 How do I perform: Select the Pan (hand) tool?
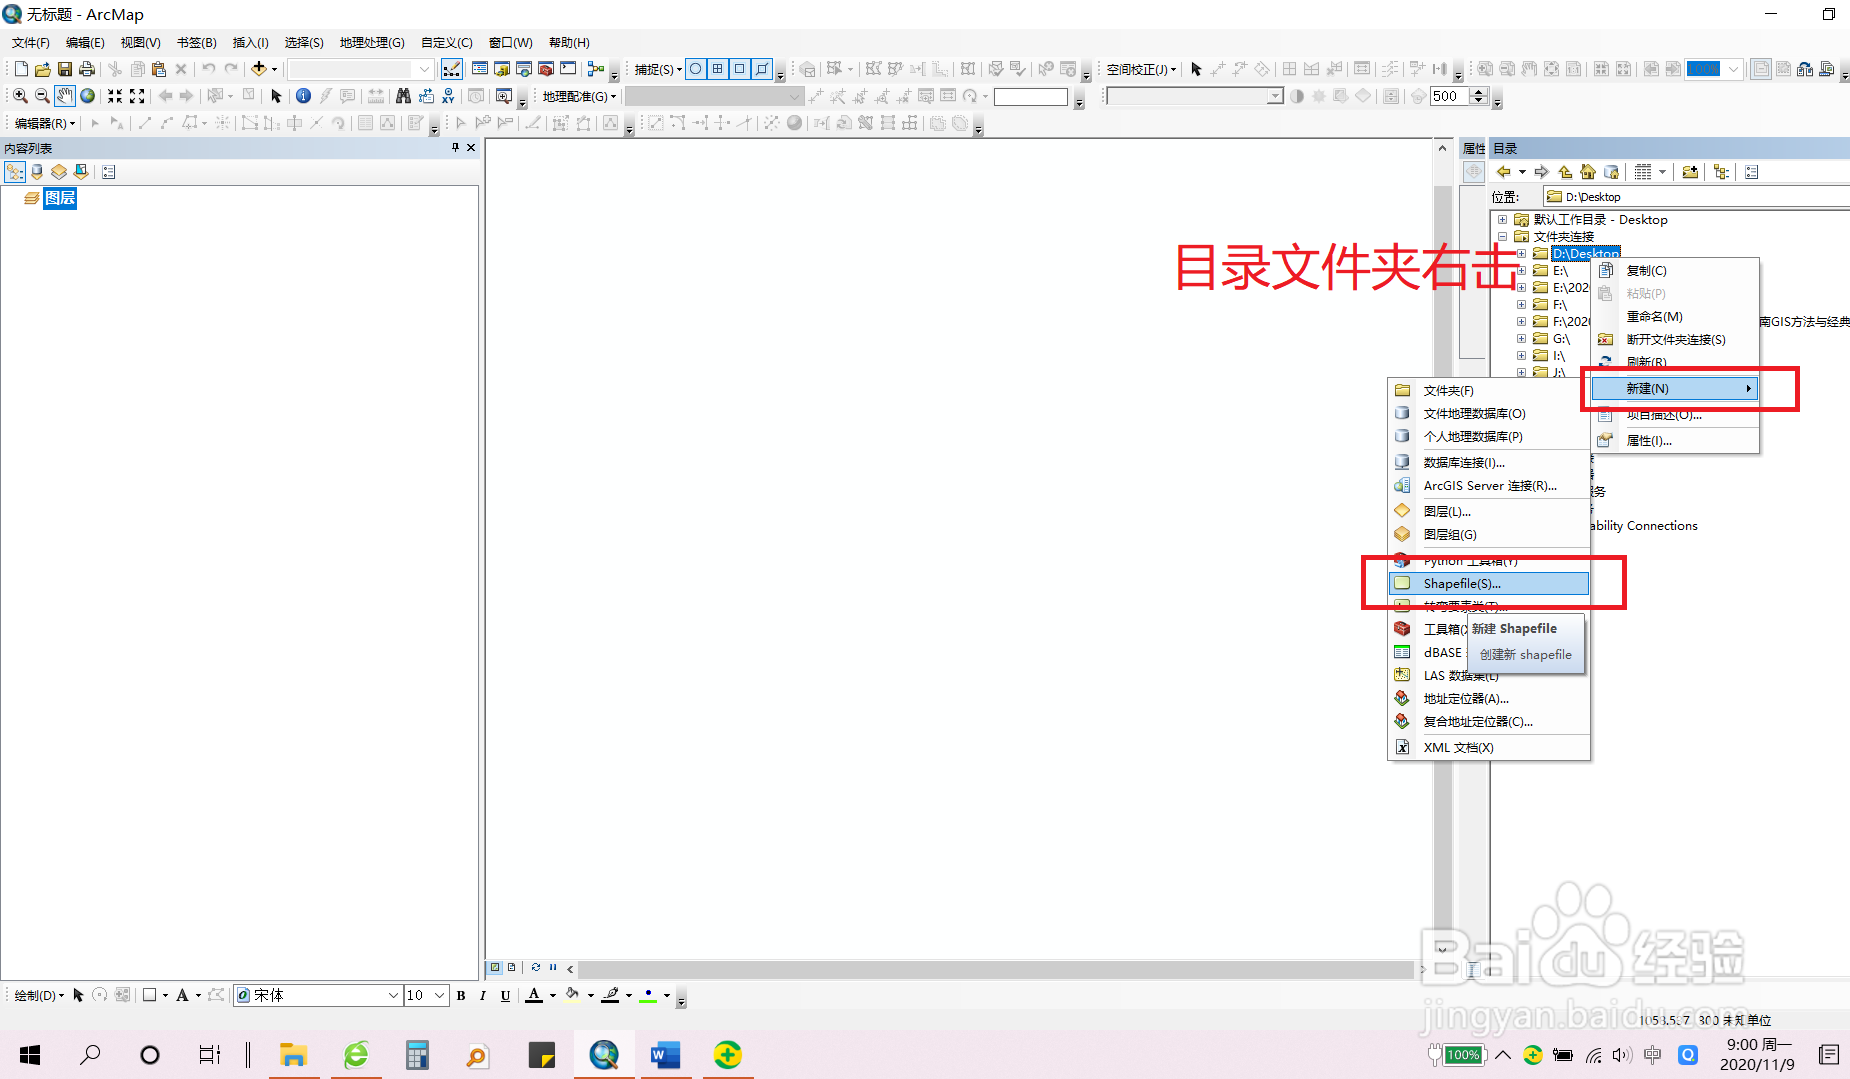(x=64, y=96)
